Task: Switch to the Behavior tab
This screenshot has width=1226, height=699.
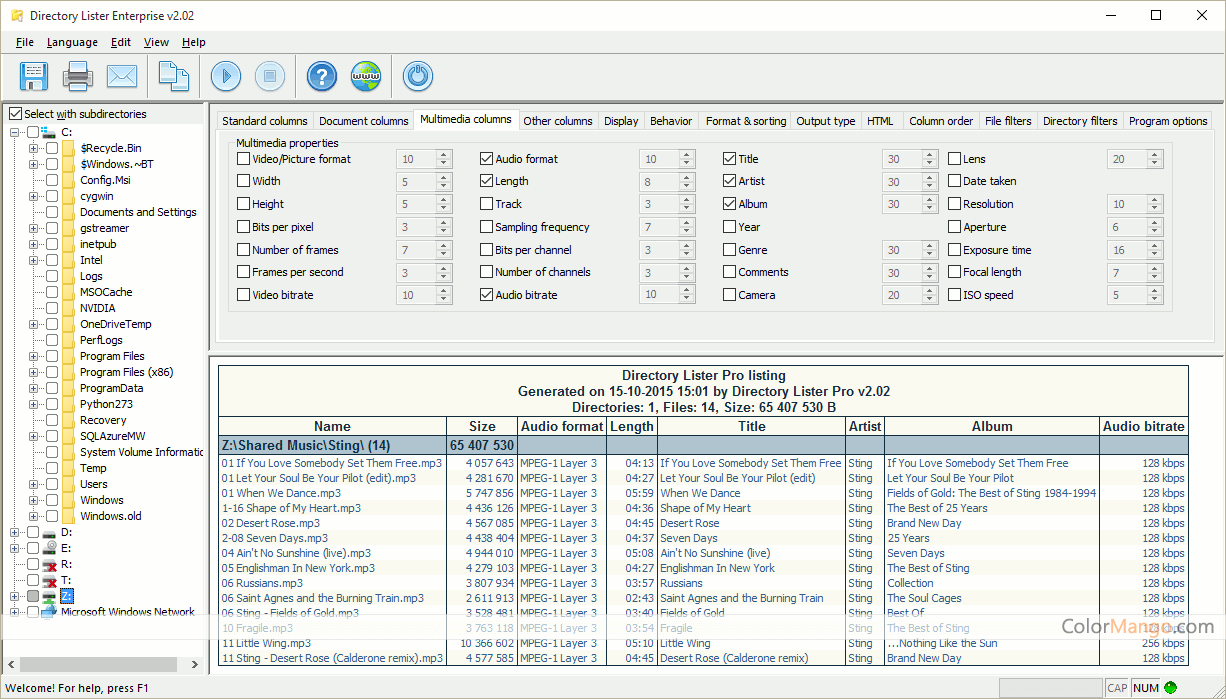Action: click(671, 121)
